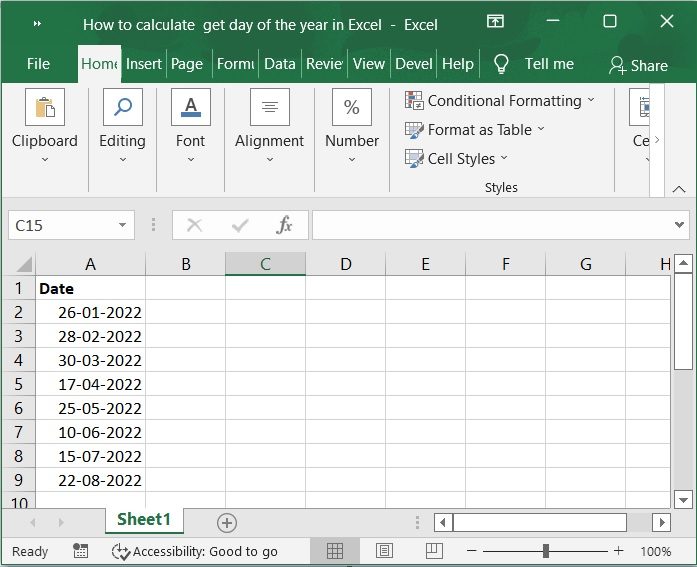Click the zoom slider handle

pos(546,551)
